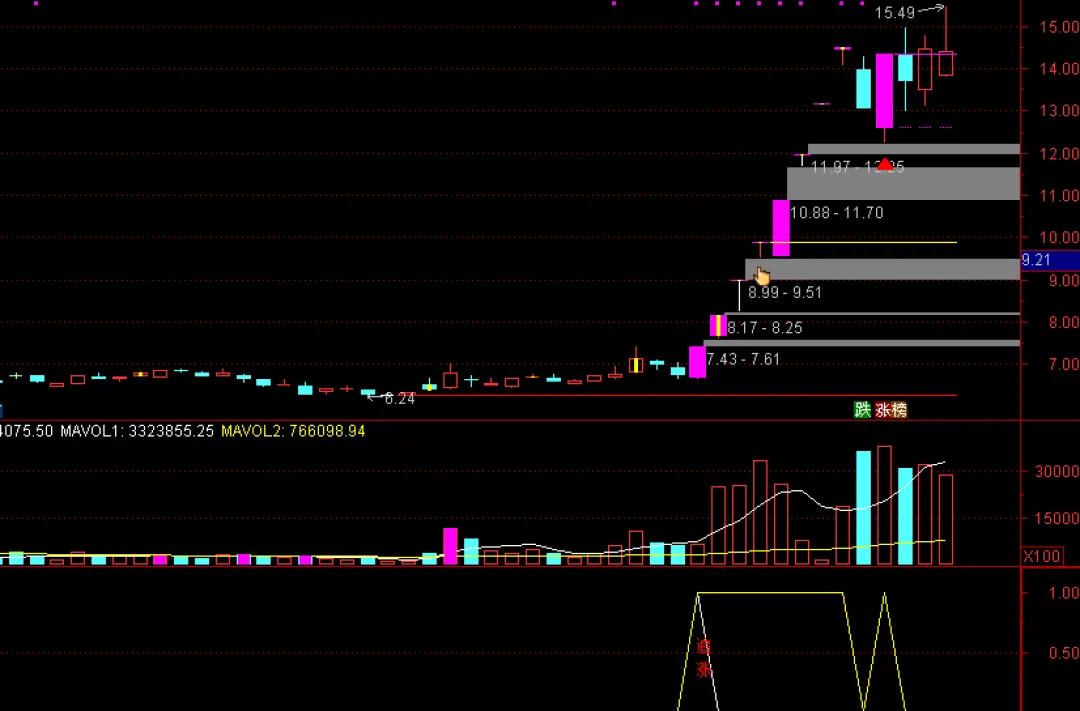This screenshot has height=711, width=1080.
Task: Select the 10.88 - 11.70 gap label
Action: [836, 213]
